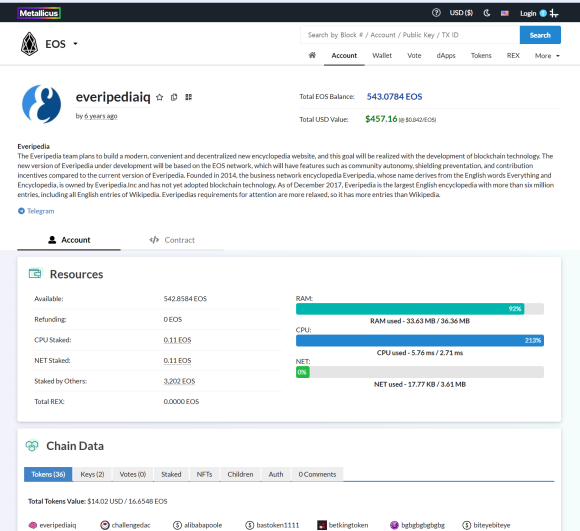
Task: Open the Telegram link
Action: tap(41, 211)
